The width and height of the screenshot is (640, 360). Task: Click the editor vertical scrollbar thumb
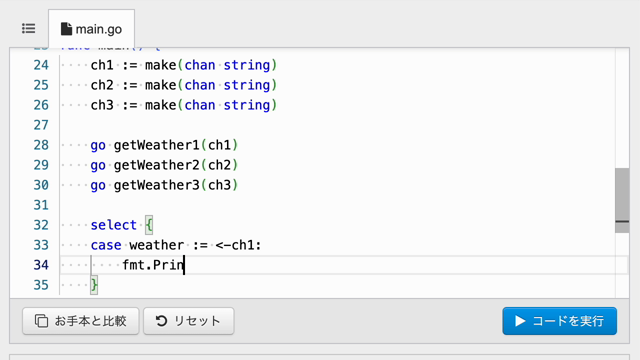(622, 200)
